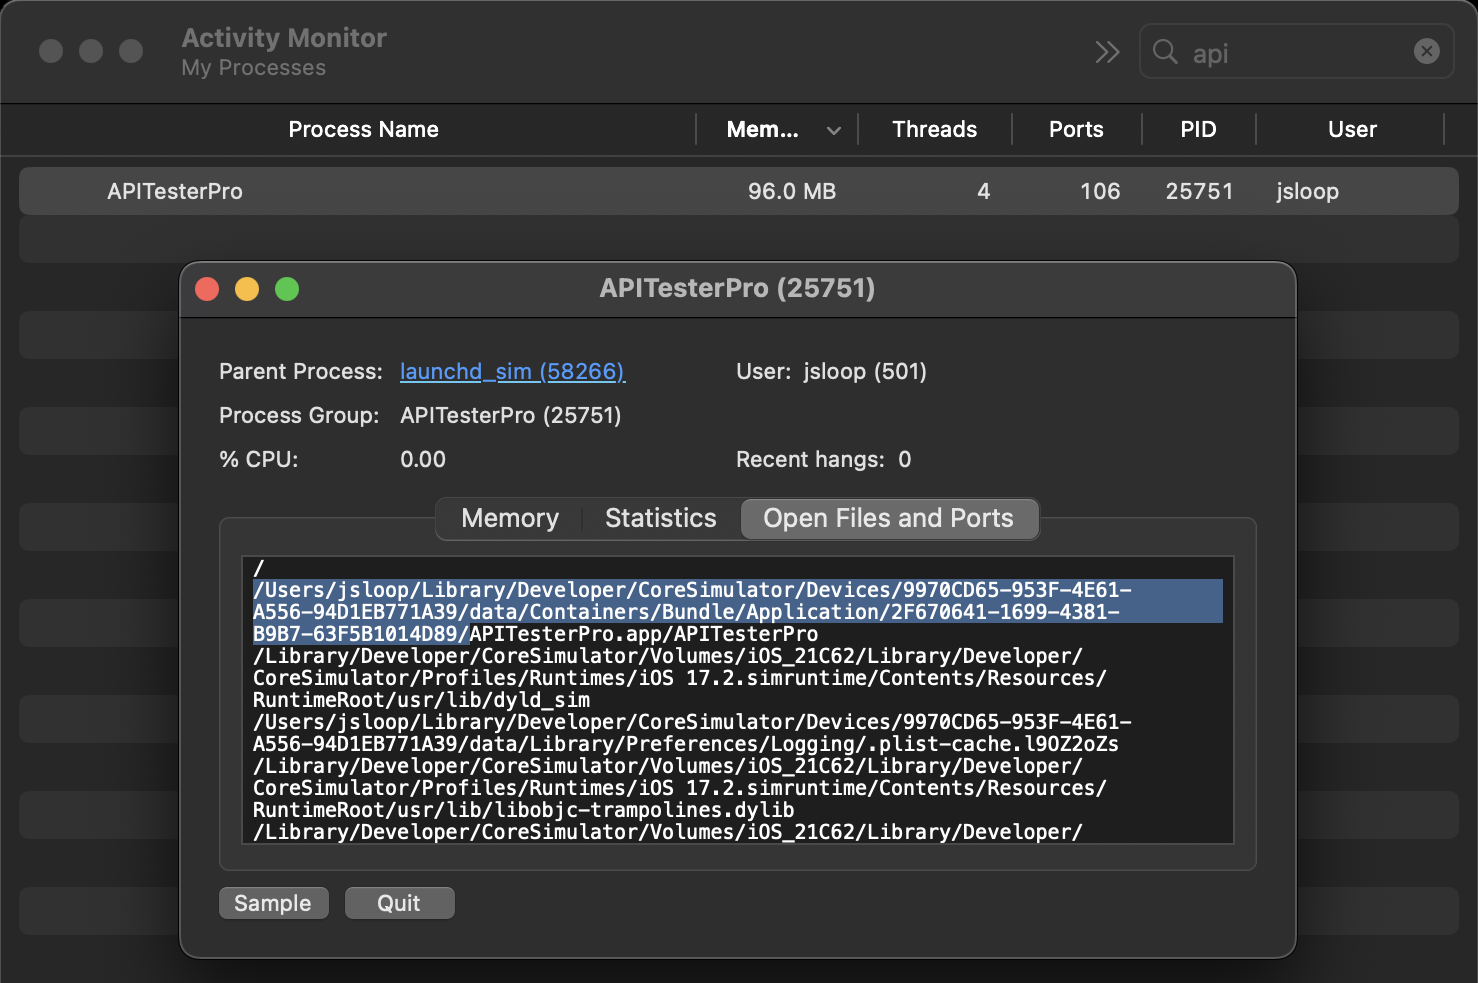Clear the "api" search text
This screenshot has width=1478, height=983.
(x=1427, y=51)
